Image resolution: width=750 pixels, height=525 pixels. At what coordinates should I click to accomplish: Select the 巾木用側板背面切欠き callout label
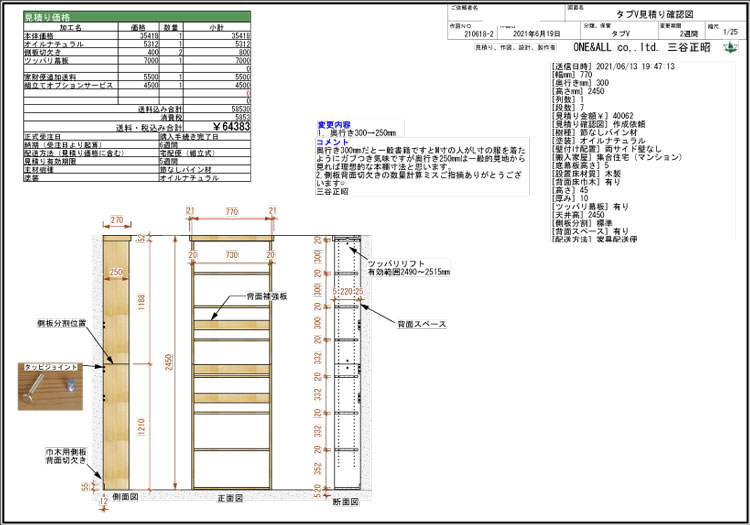coord(66,456)
